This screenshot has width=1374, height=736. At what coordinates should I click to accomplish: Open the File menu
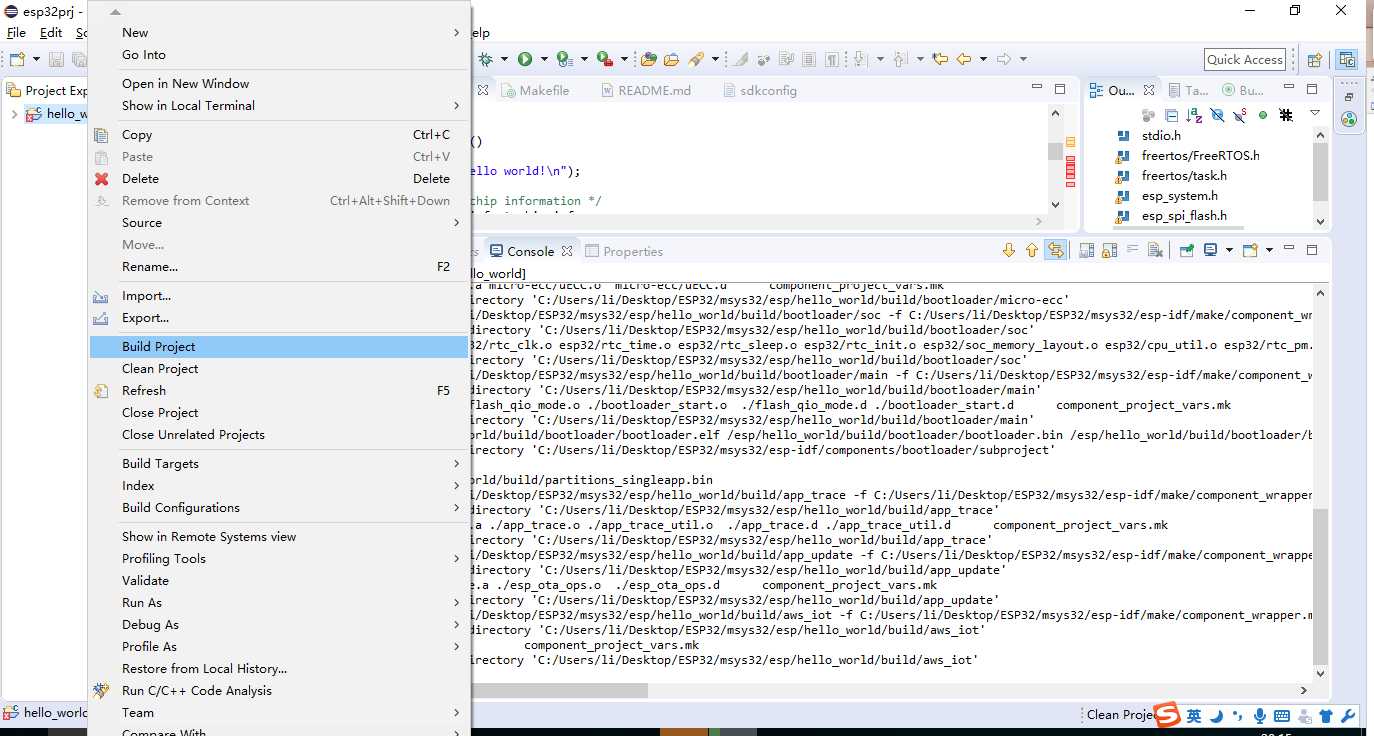coord(16,32)
